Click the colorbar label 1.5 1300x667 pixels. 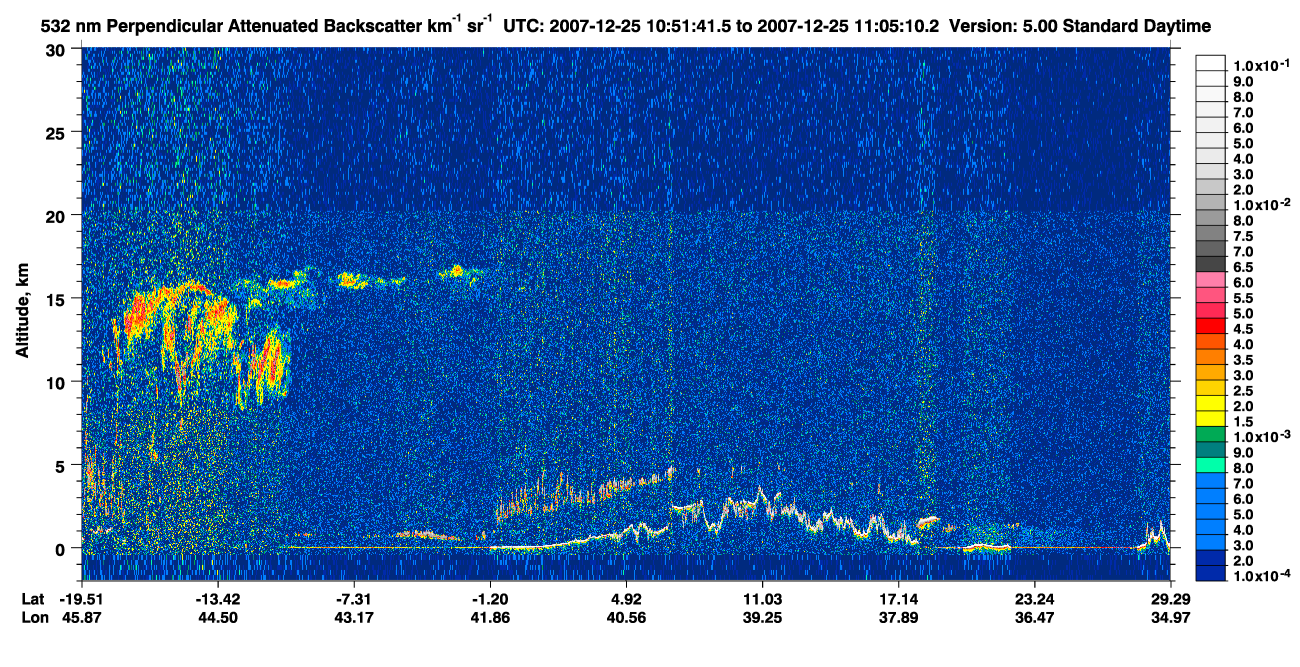click(x=1243, y=421)
